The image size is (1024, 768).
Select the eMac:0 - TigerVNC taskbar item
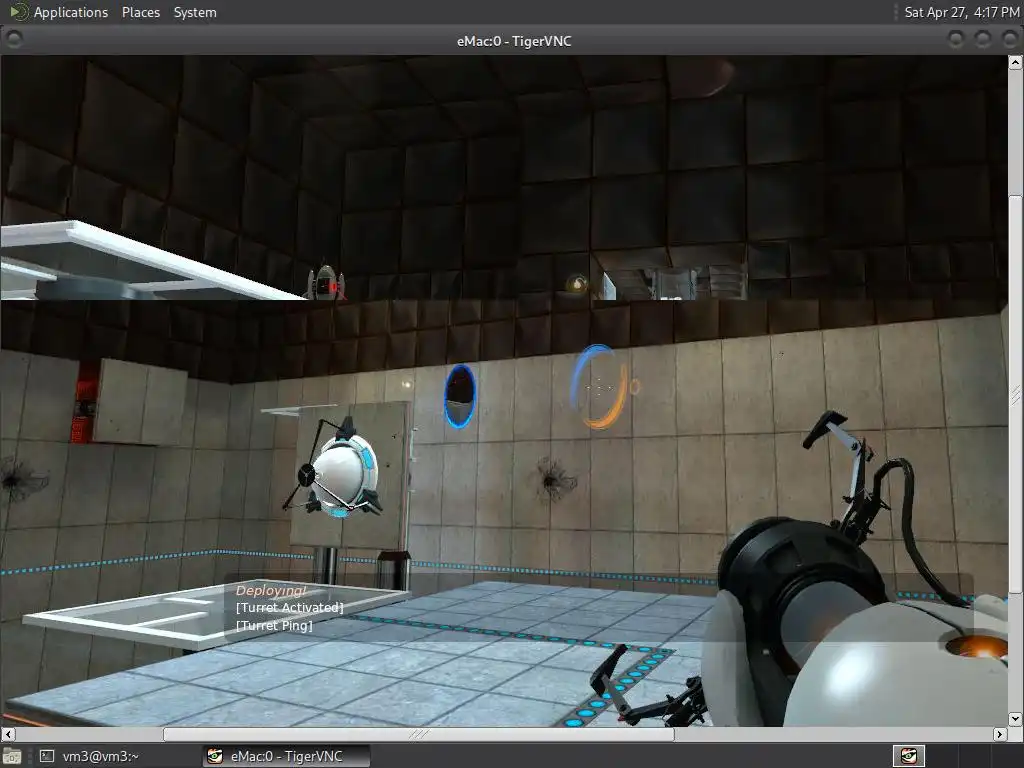(285, 756)
